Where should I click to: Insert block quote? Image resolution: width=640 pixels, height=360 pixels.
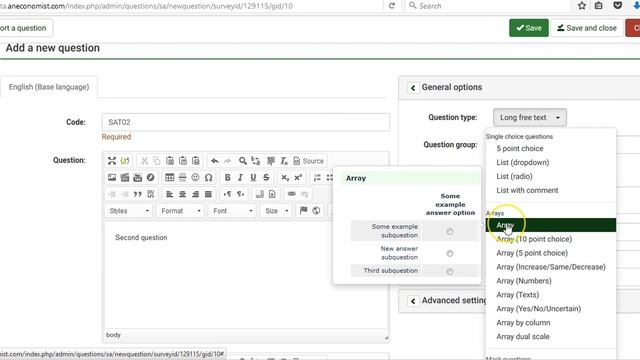[x=138, y=194]
